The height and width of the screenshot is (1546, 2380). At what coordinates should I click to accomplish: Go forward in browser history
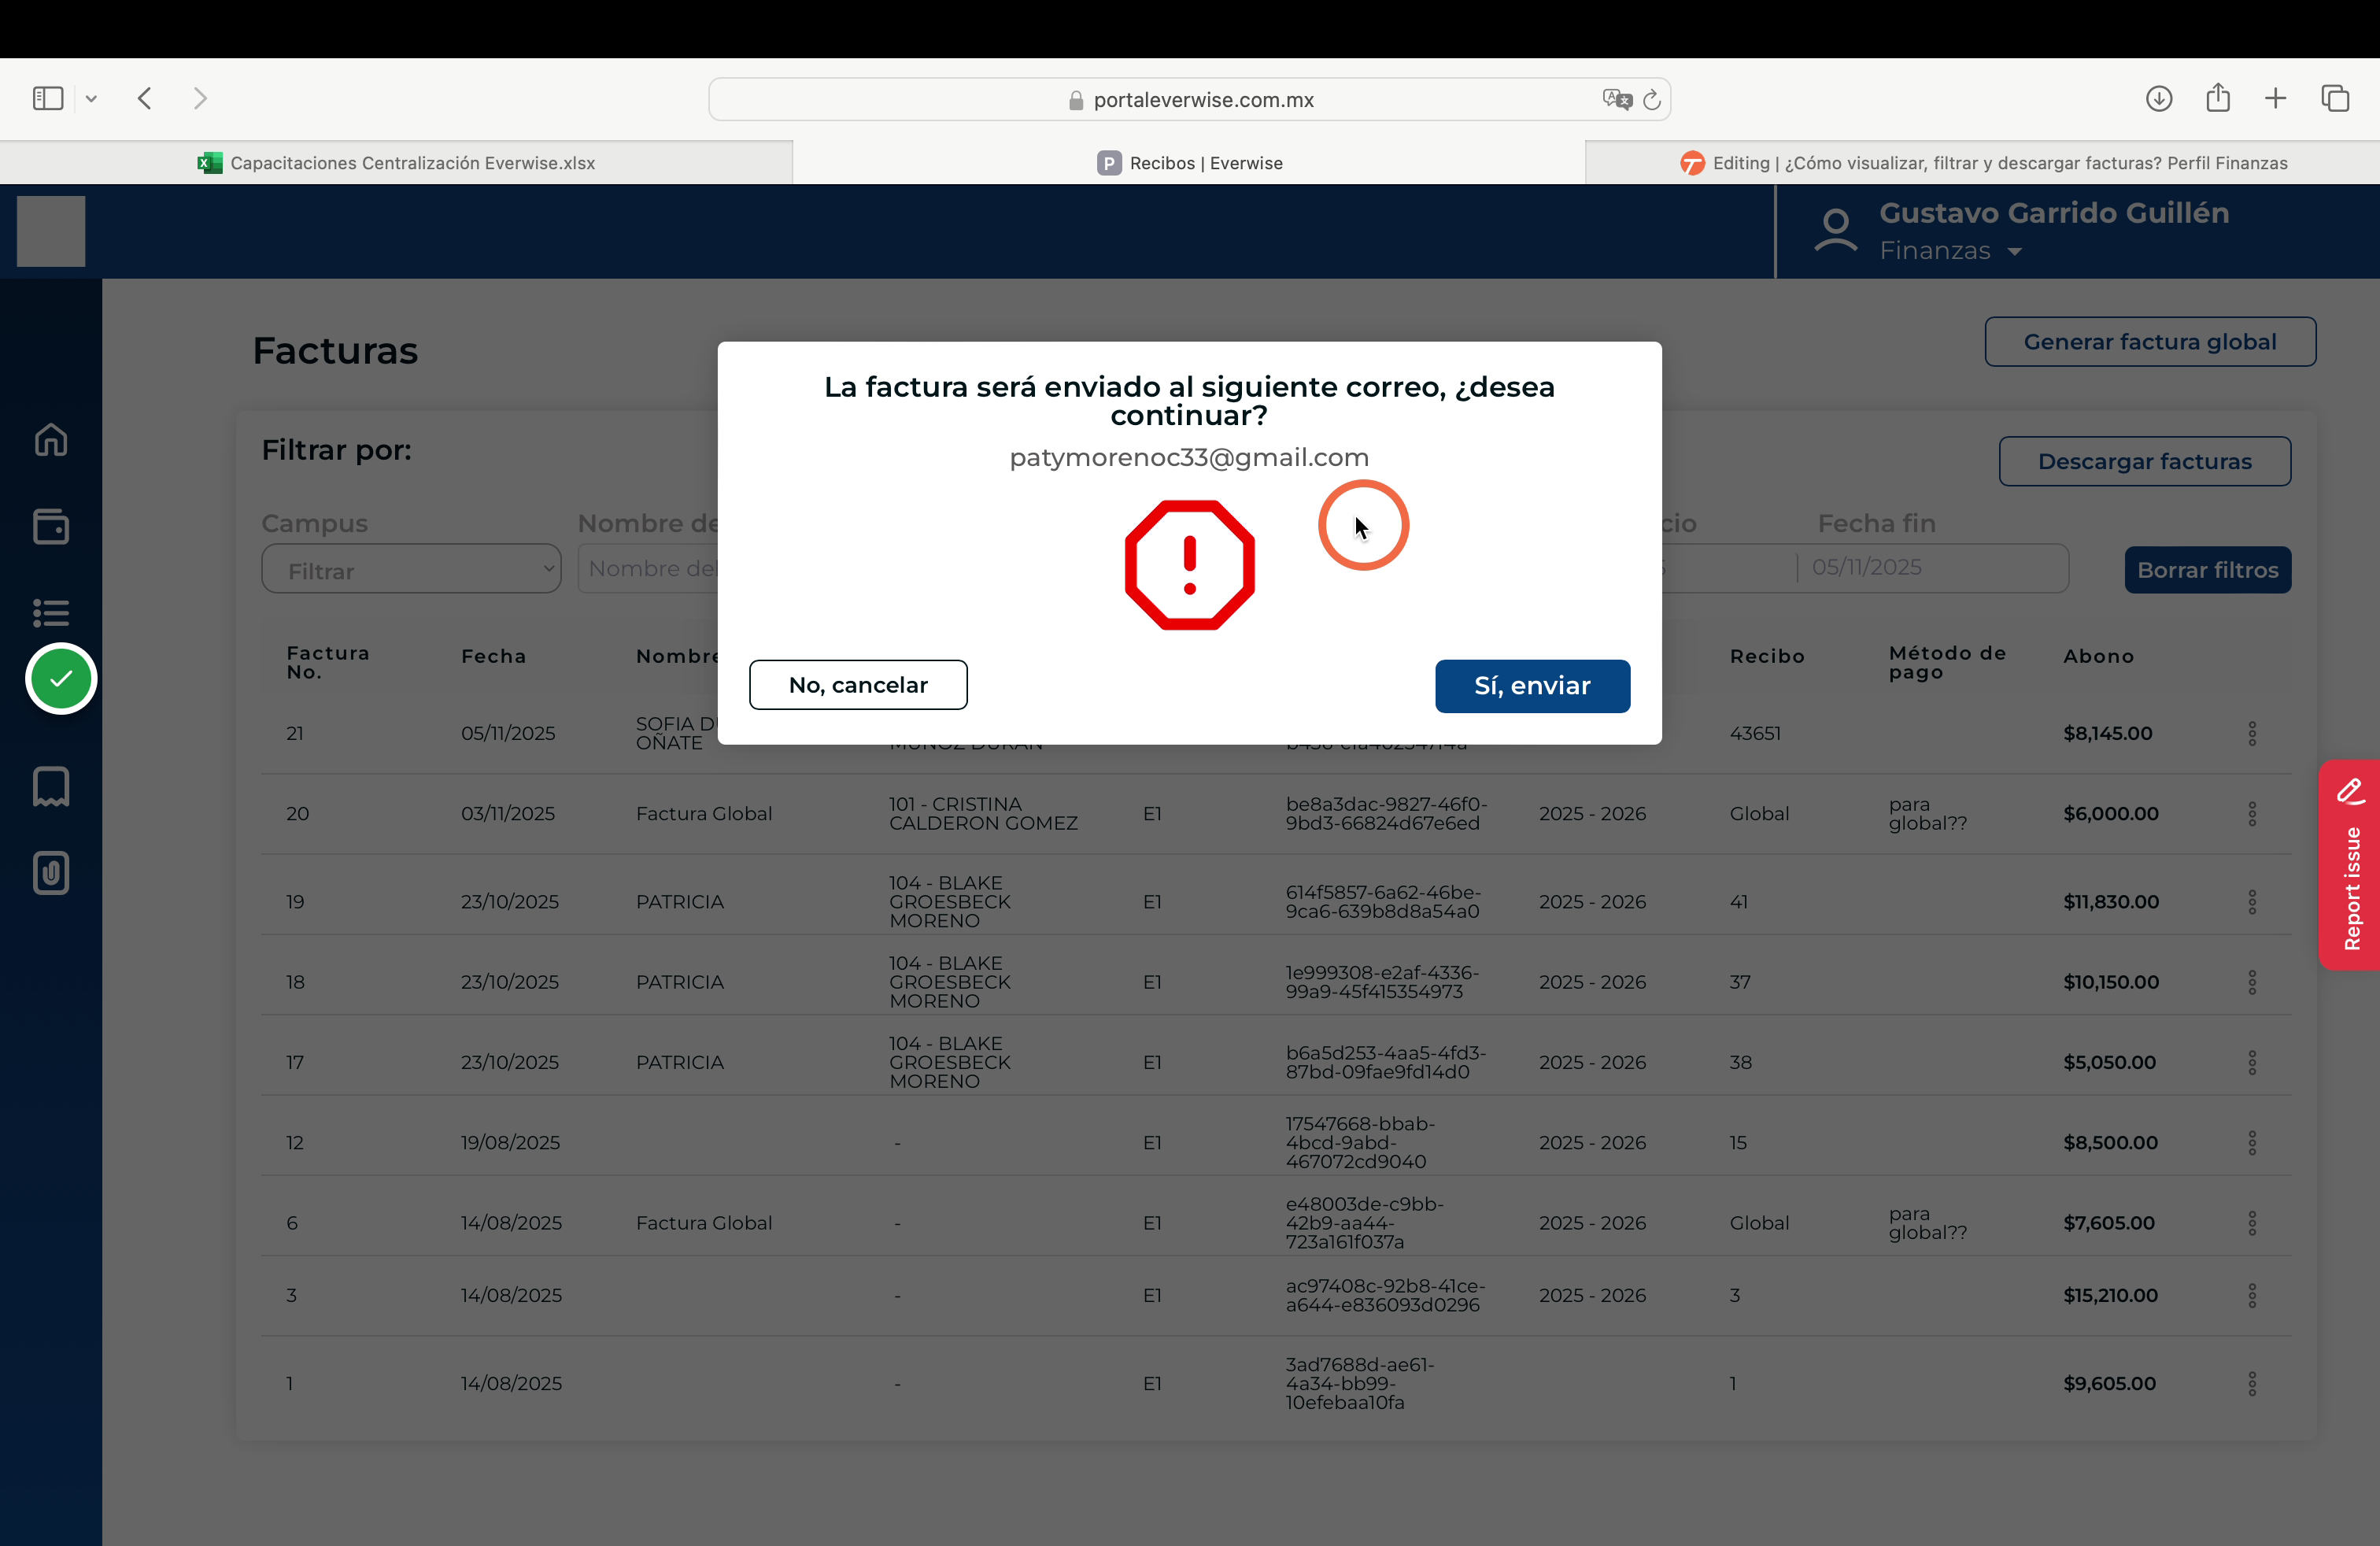point(200,98)
